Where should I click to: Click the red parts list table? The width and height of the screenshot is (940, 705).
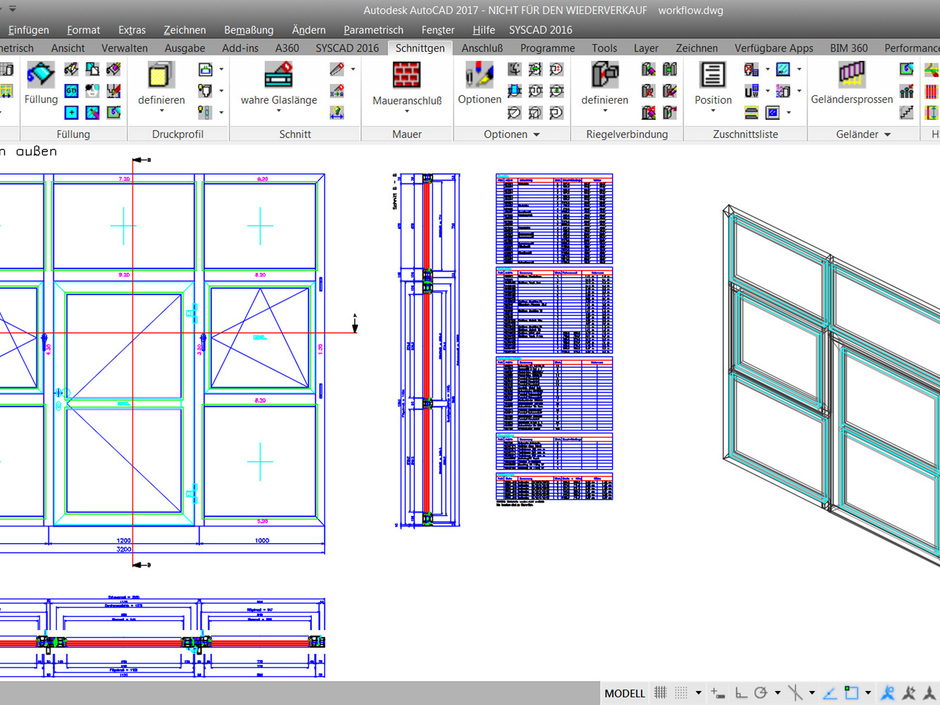click(554, 308)
